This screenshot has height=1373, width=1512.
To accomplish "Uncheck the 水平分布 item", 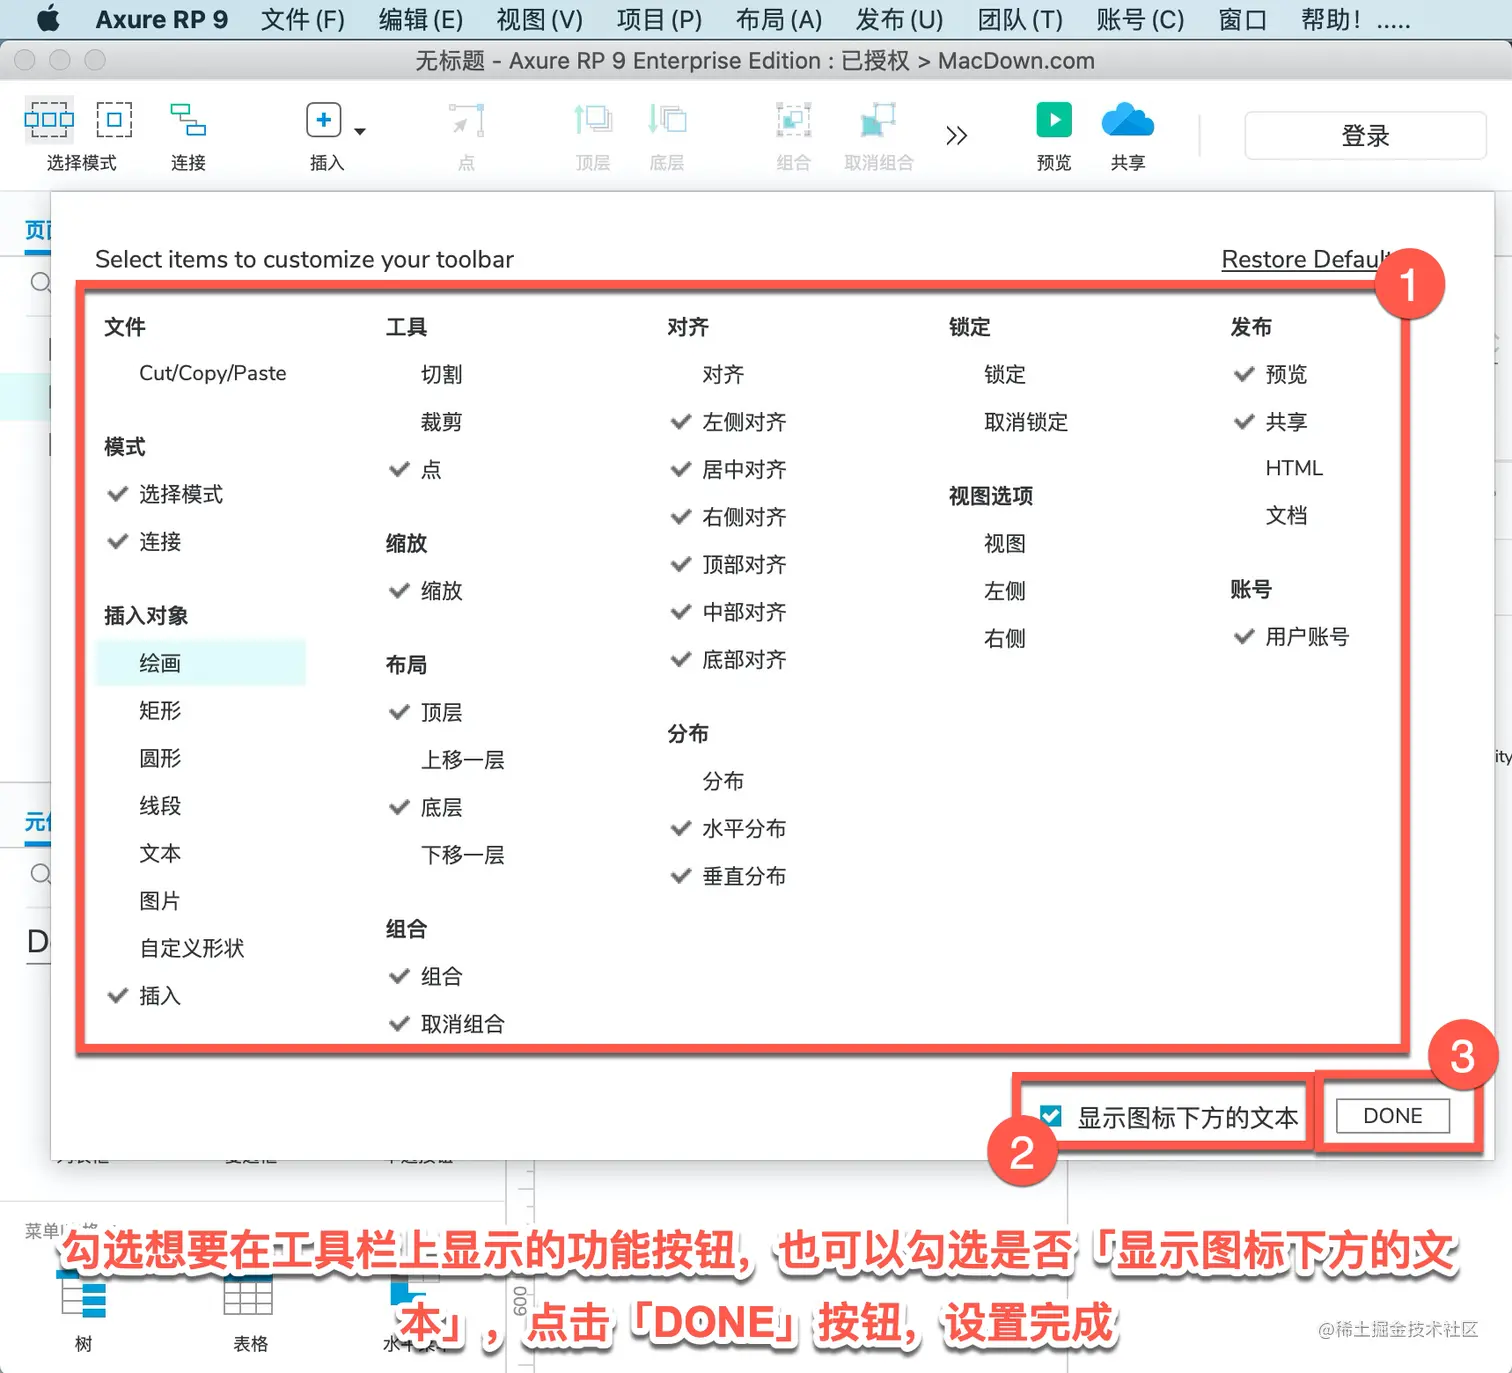I will (x=728, y=829).
